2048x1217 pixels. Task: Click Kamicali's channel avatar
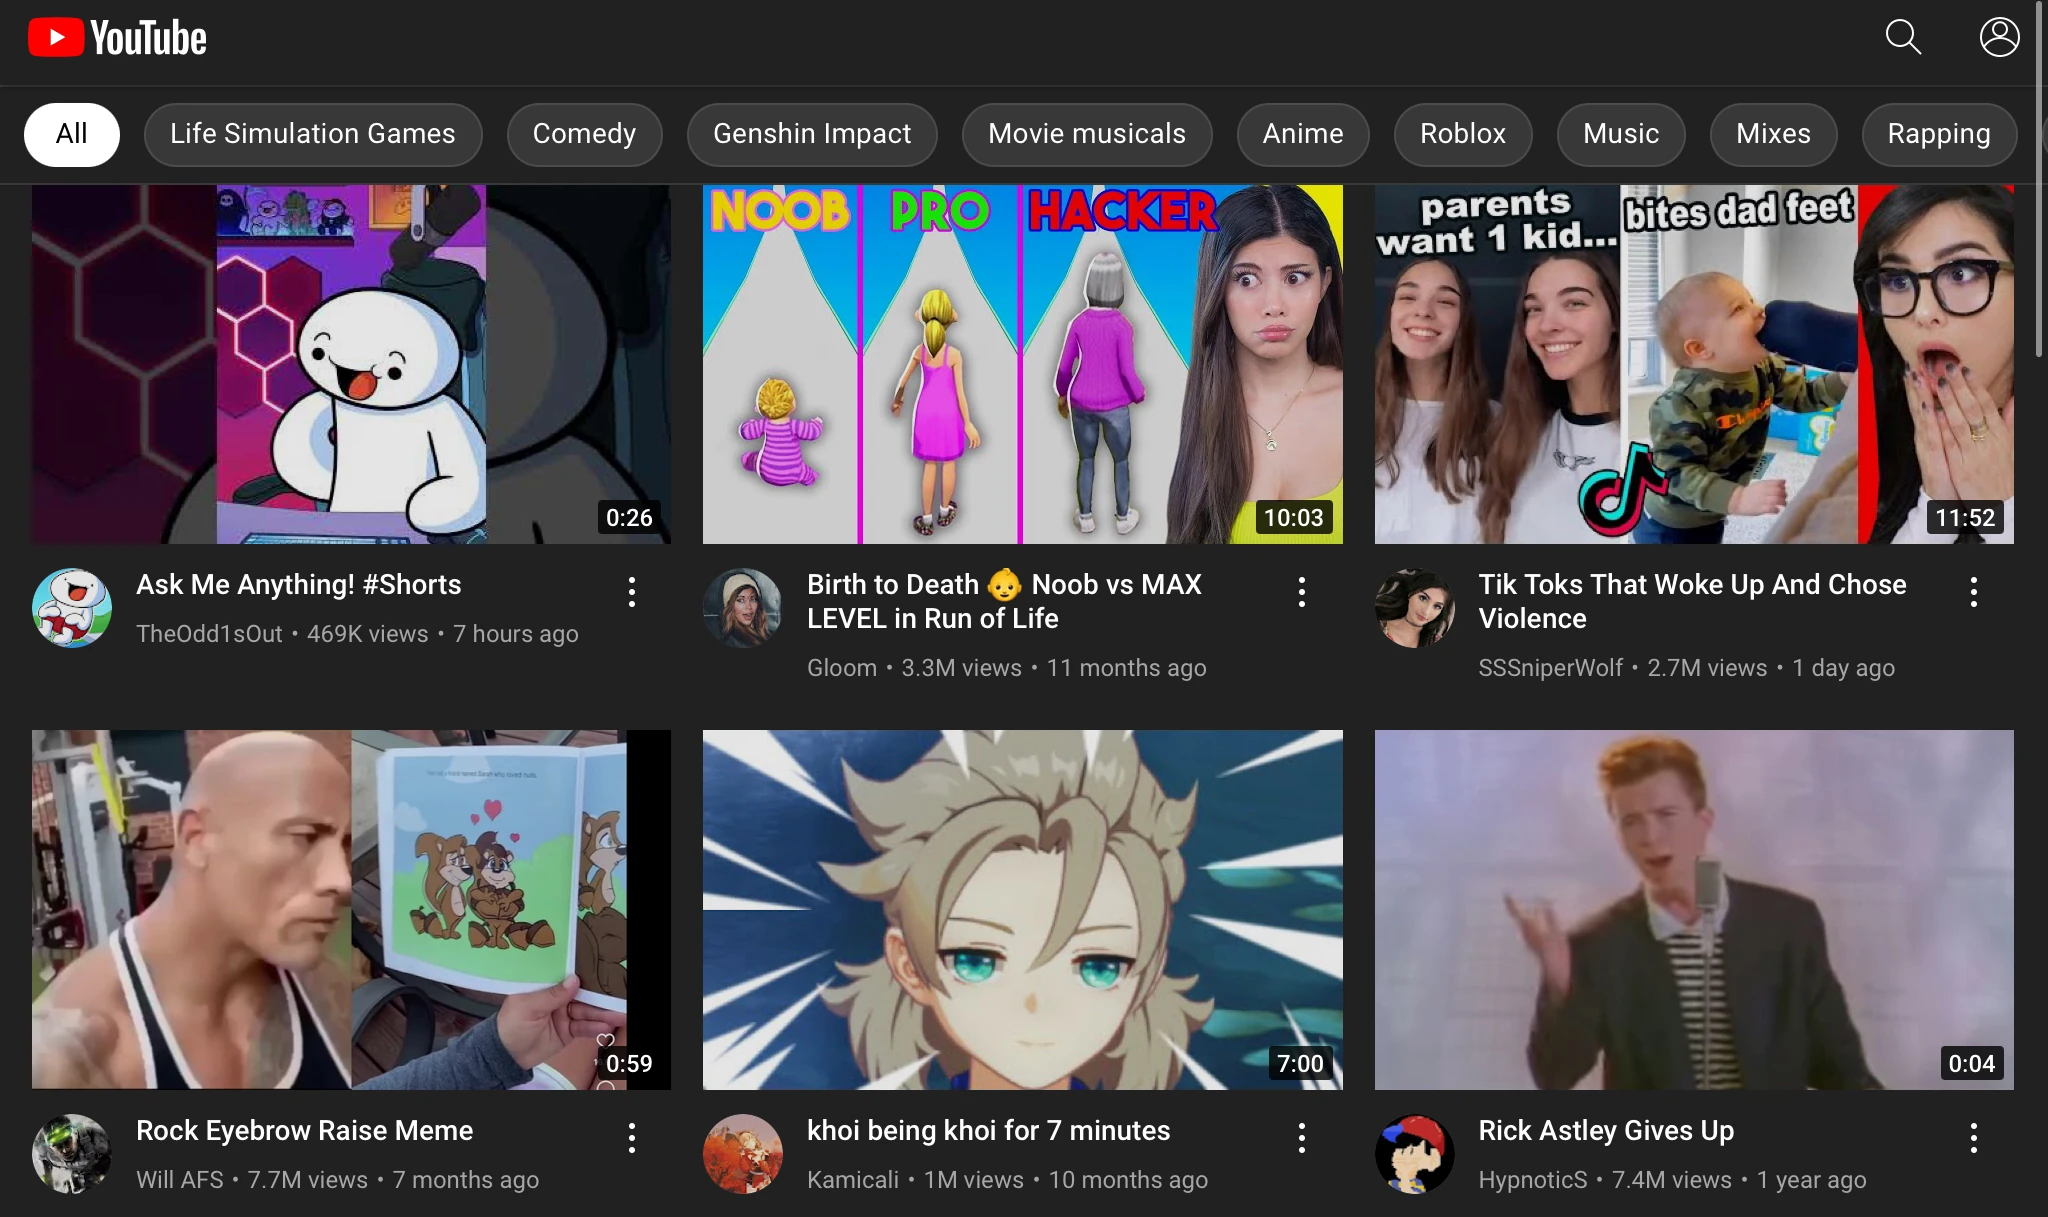pyautogui.click(x=741, y=1153)
